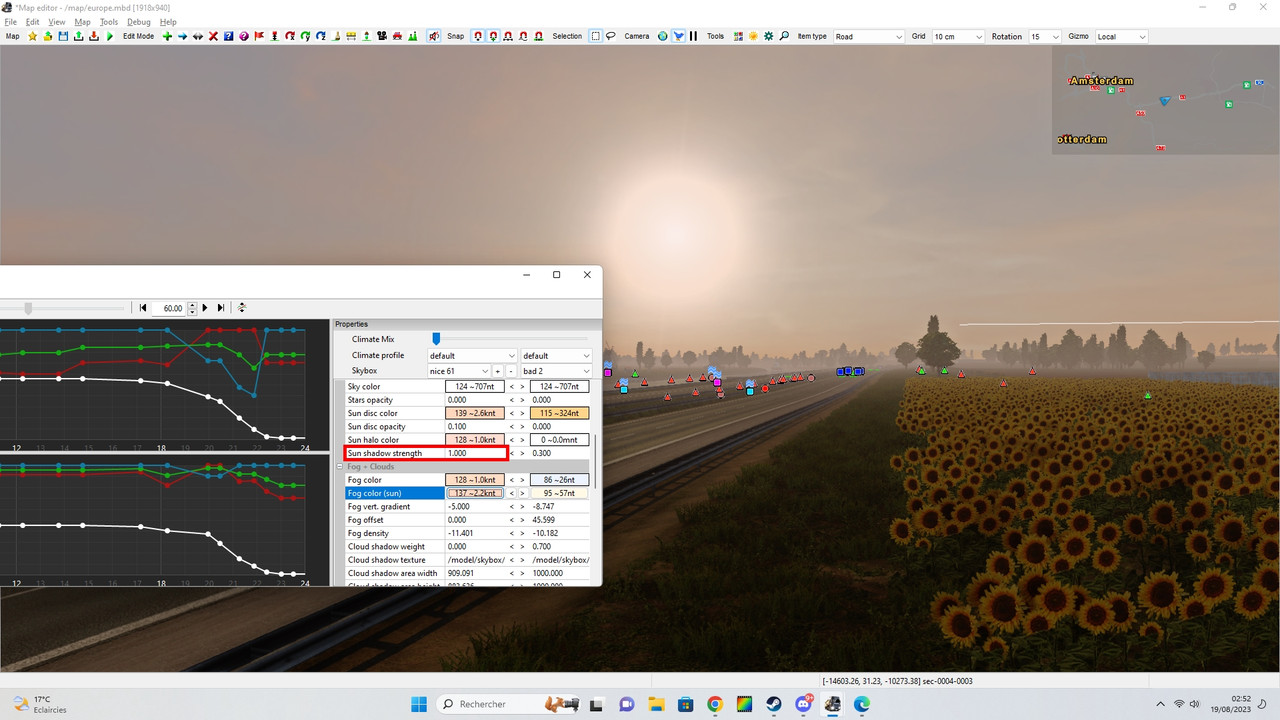Select rectangle selection mode
Screen dimensions: 1280x720
(596, 36)
